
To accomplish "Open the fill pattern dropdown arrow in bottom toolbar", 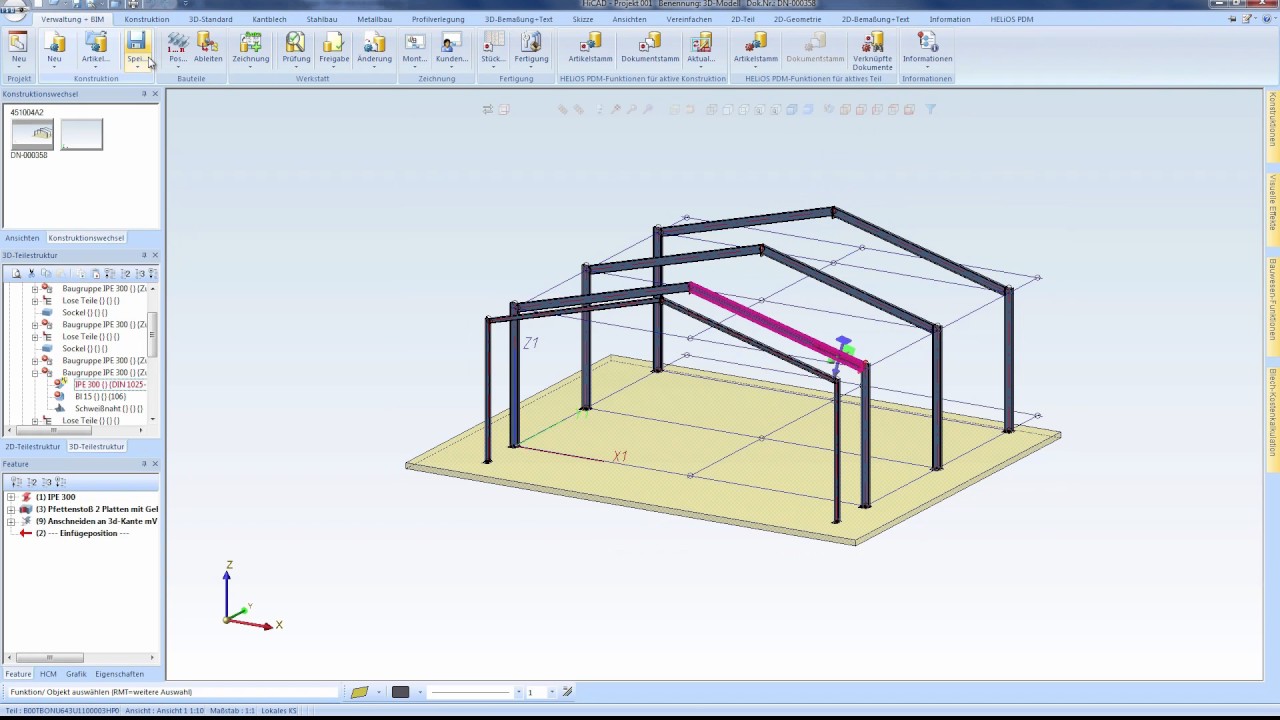I will tap(378, 692).
